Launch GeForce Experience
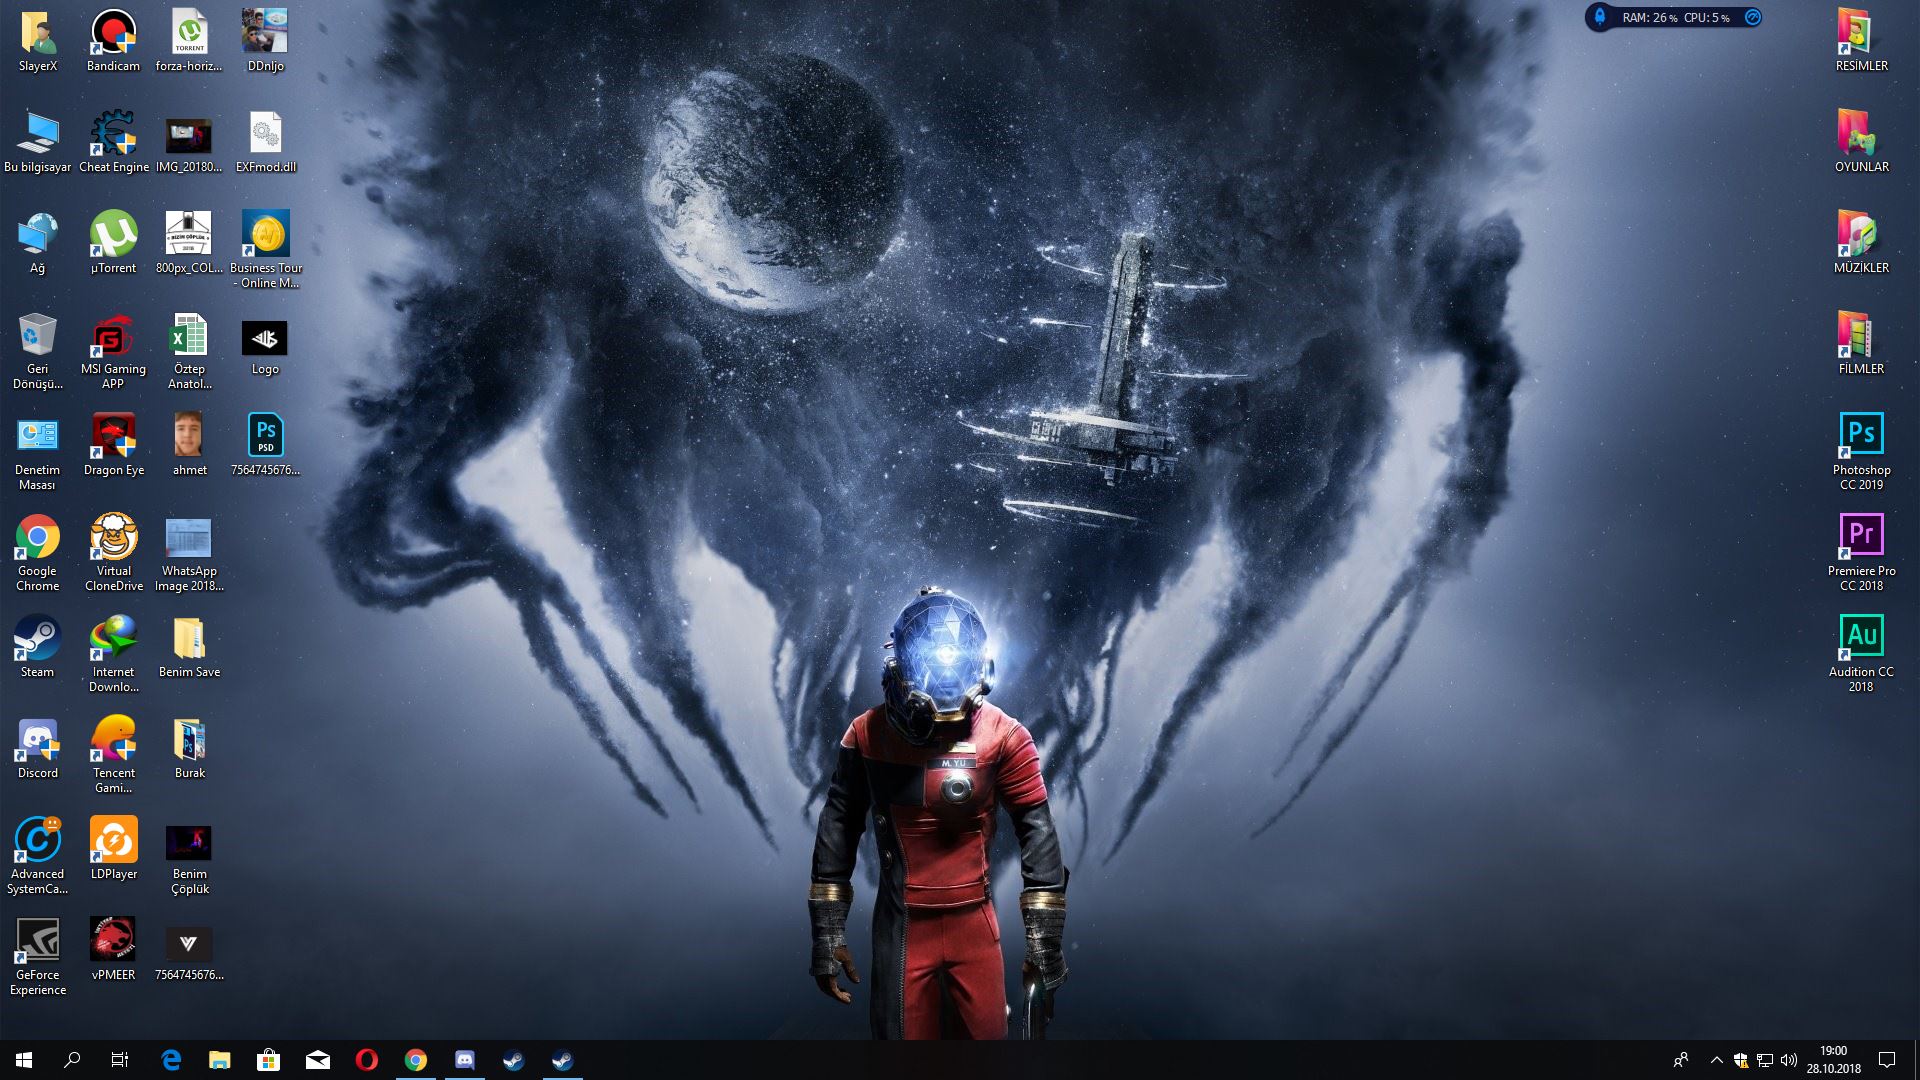Viewport: 1920px width, 1080px height. point(38,956)
